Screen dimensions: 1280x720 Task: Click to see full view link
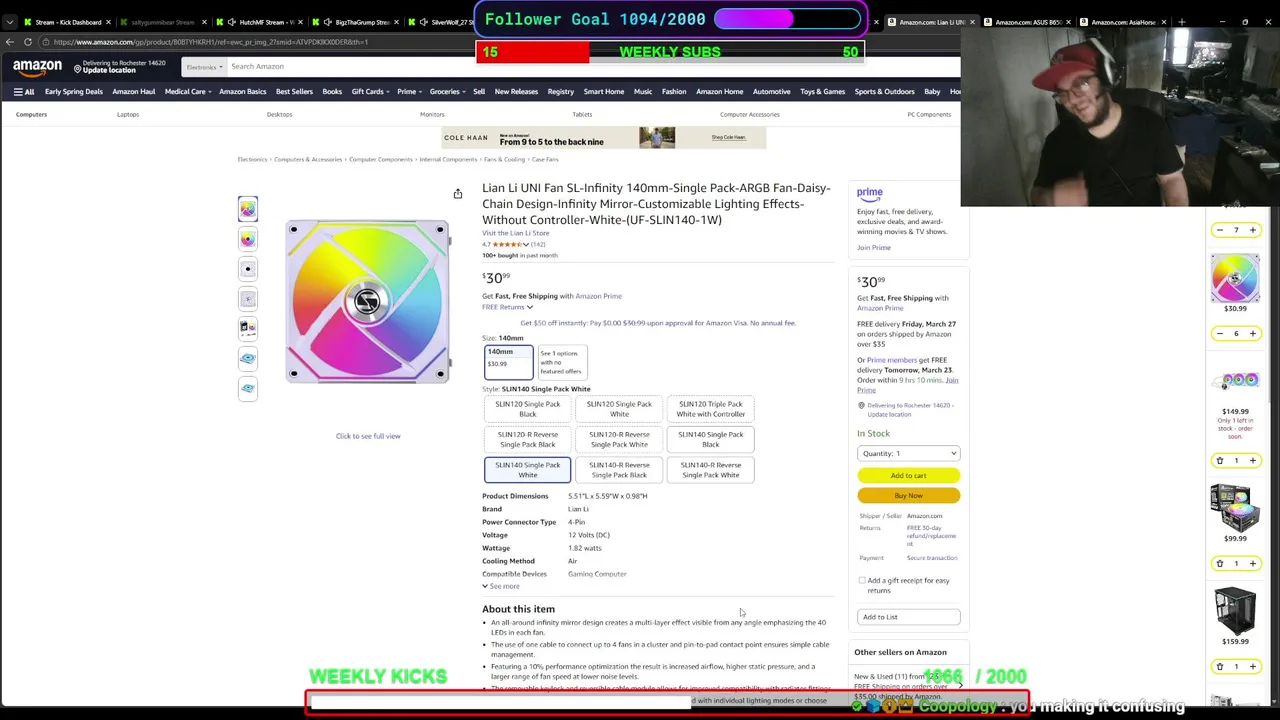pyautogui.click(x=368, y=436)
